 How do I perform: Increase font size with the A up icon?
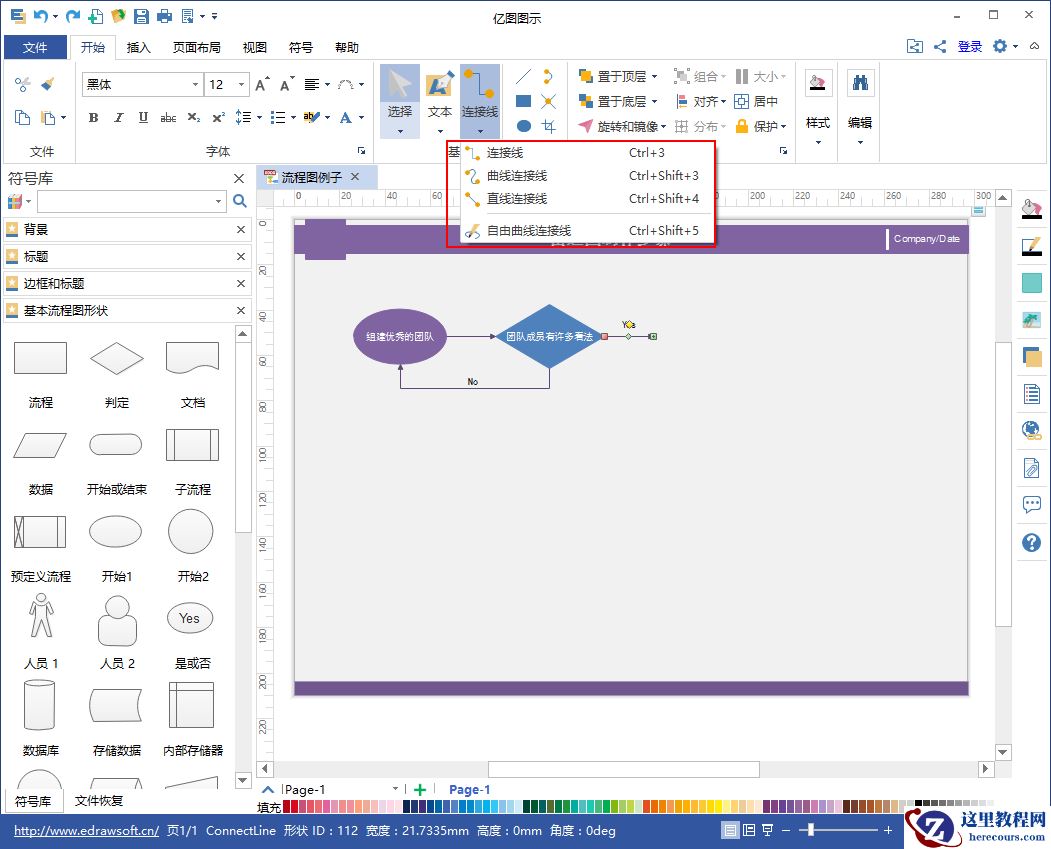pos(262,84)
